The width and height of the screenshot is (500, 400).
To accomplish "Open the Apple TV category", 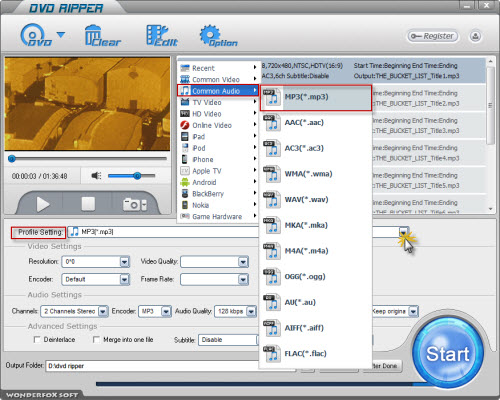I will pyautogui.click(x=218, y=171).
